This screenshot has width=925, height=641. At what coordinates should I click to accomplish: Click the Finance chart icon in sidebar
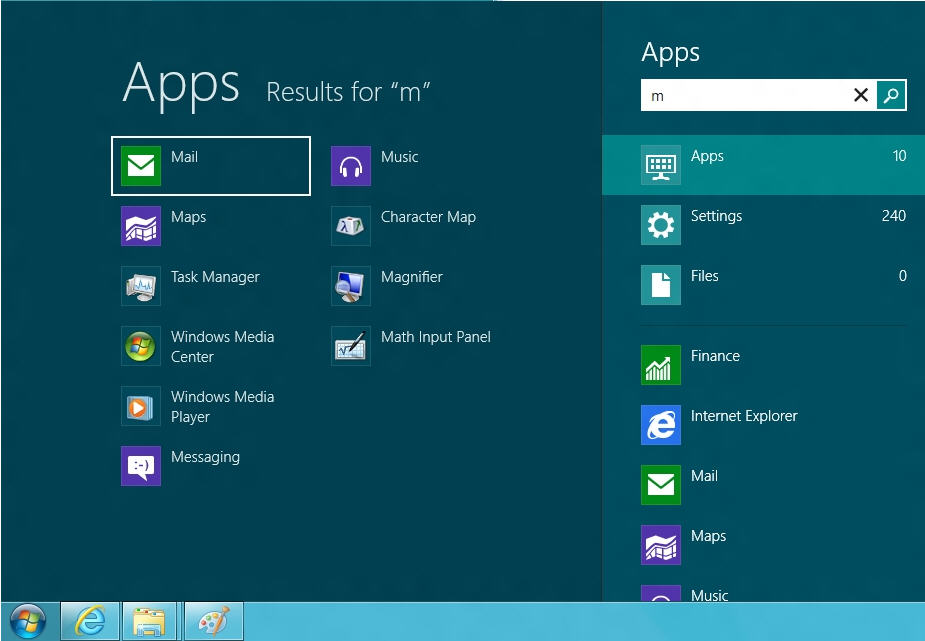[661, 365]
